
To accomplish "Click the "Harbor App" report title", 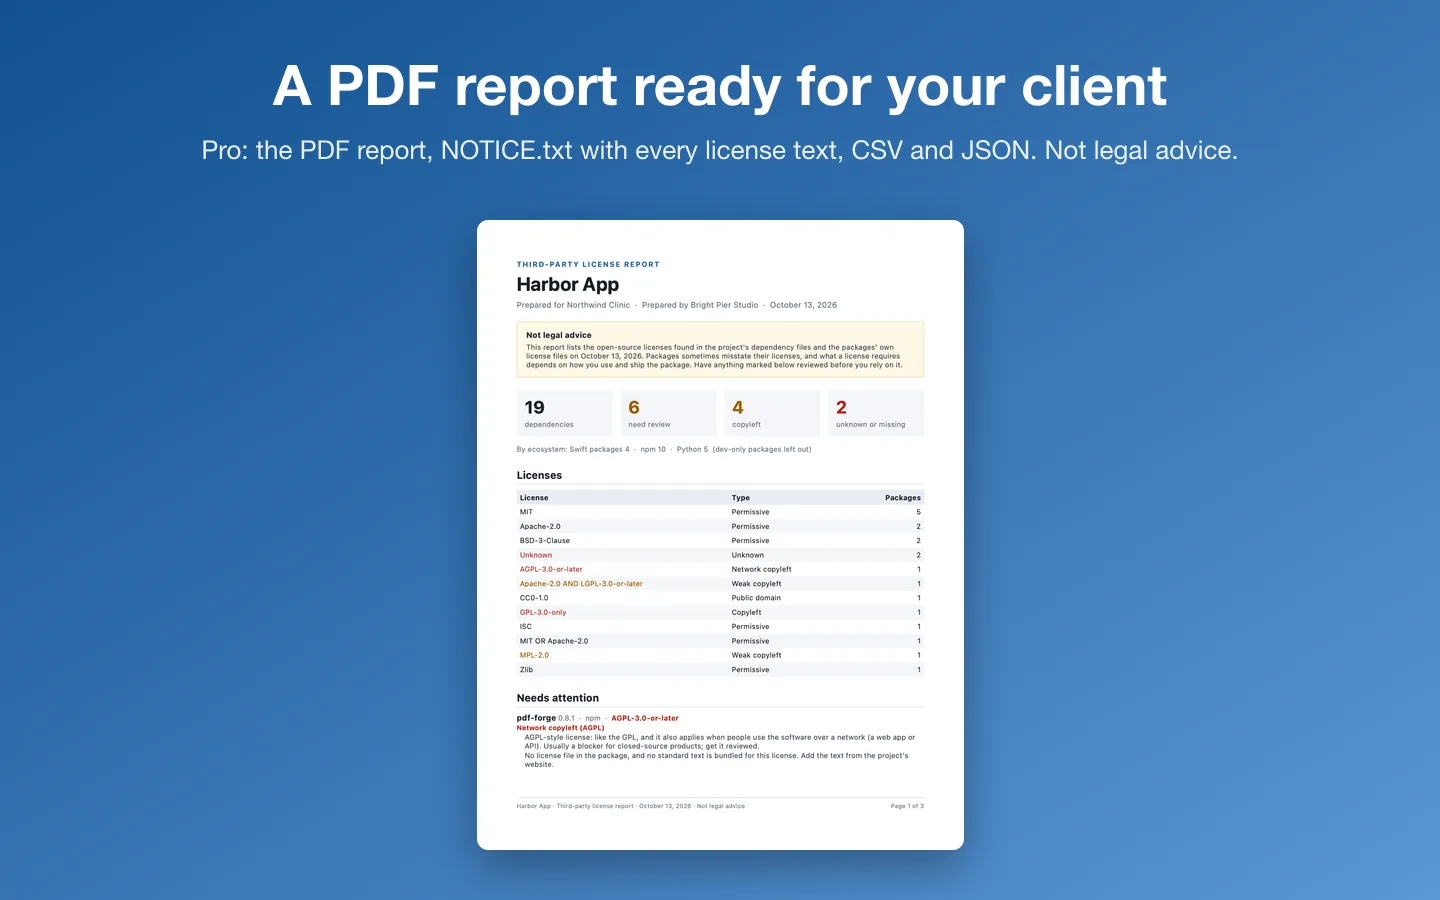I will tap(568, 285).
